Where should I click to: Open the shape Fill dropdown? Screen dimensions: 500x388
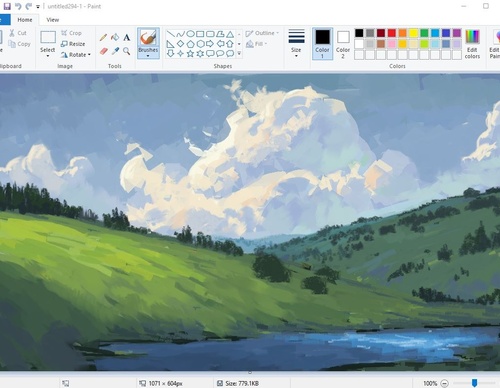coord(257,44)
